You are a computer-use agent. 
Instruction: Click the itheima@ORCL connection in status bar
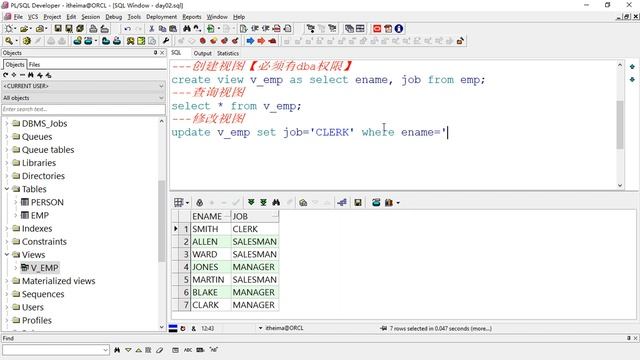tap(284, 328)
